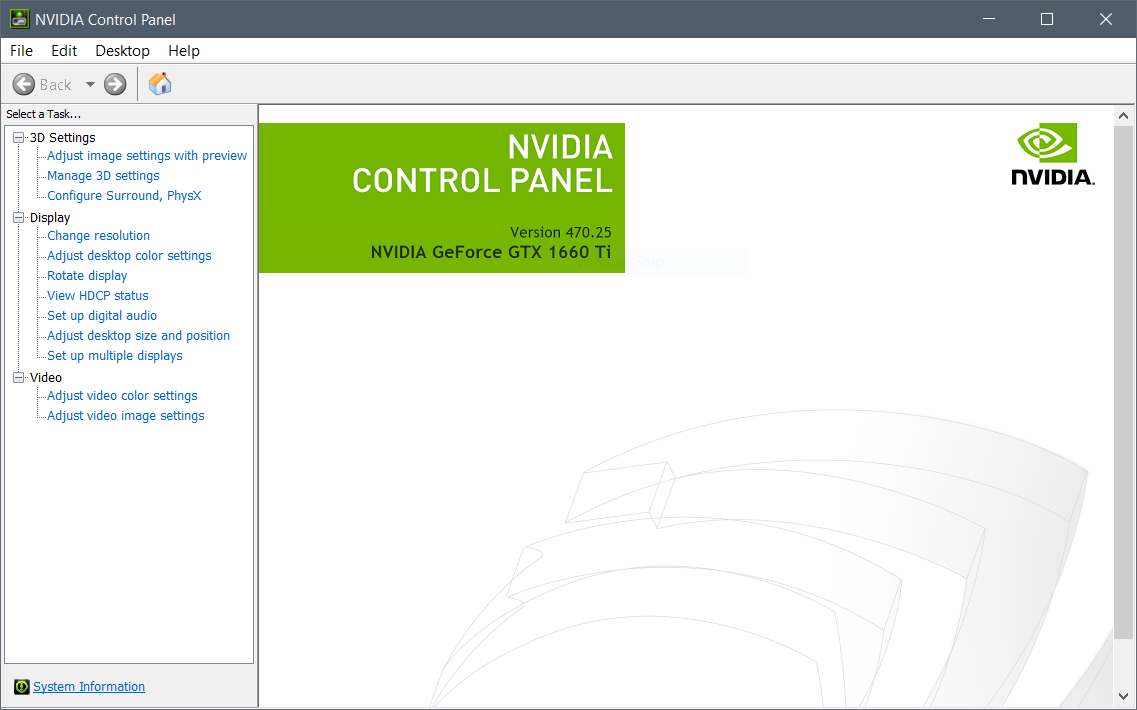The height and width of the screenshot is (710, 1137).
Task: Close the NVIDIA Control Panel window
Action: tap(1106, 19)
